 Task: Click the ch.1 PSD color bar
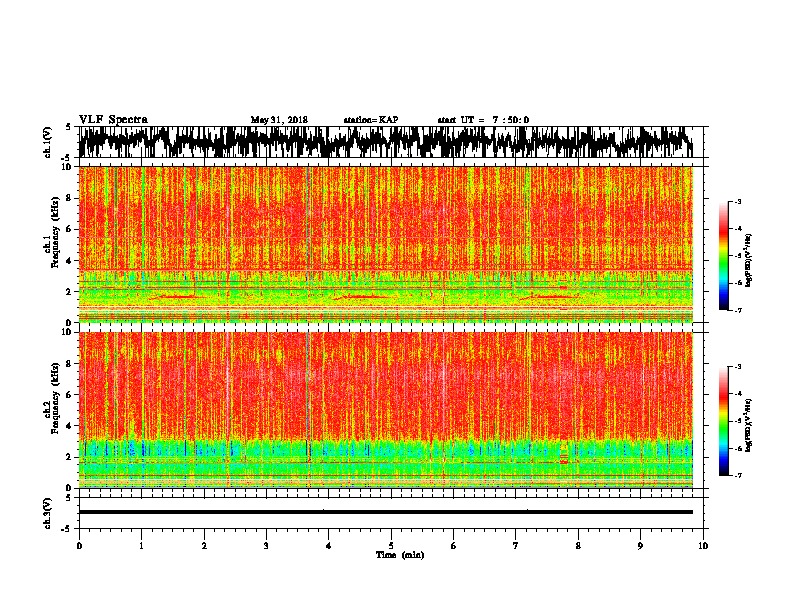723,256
